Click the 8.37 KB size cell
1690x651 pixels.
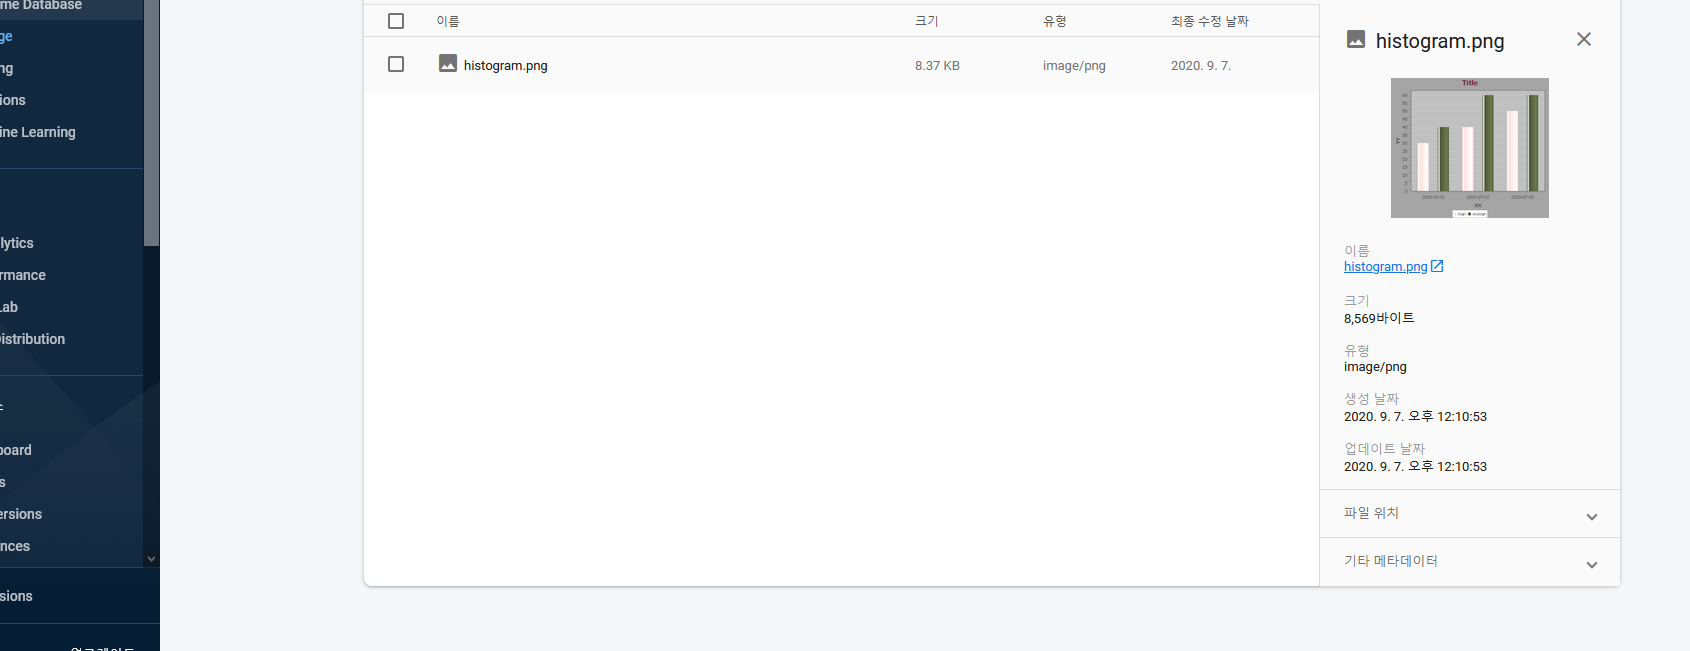[937, 66]
